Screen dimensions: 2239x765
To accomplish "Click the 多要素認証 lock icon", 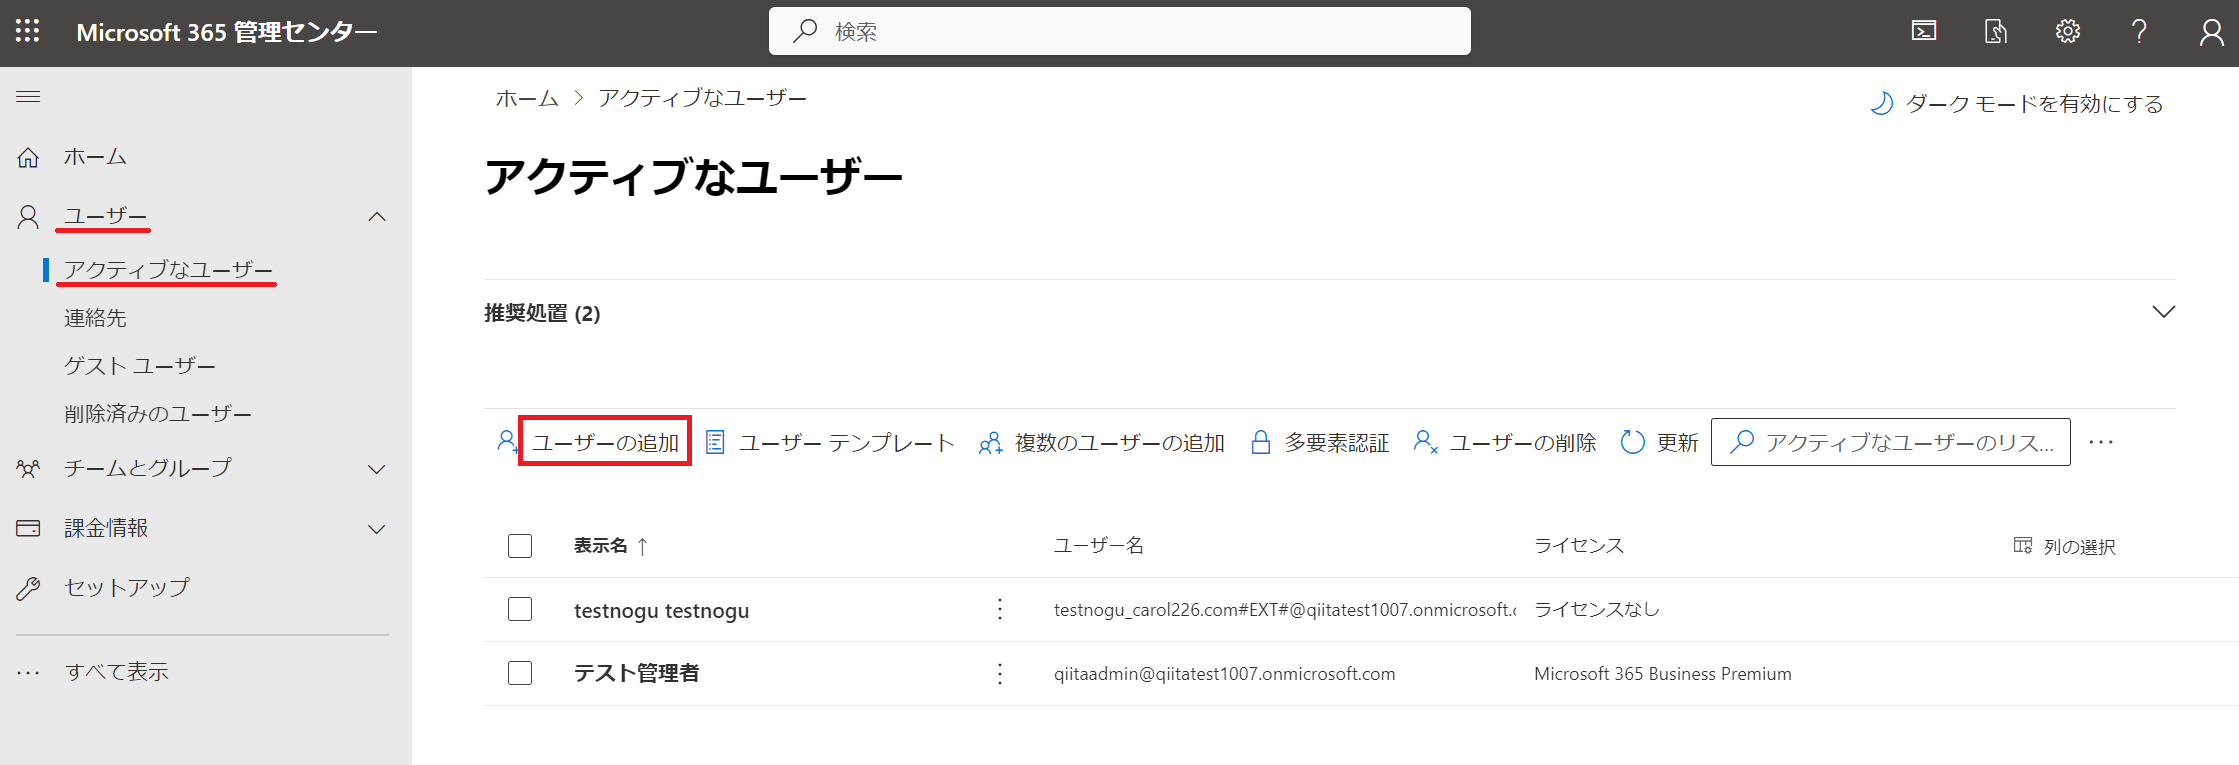I will [1261, 442].
